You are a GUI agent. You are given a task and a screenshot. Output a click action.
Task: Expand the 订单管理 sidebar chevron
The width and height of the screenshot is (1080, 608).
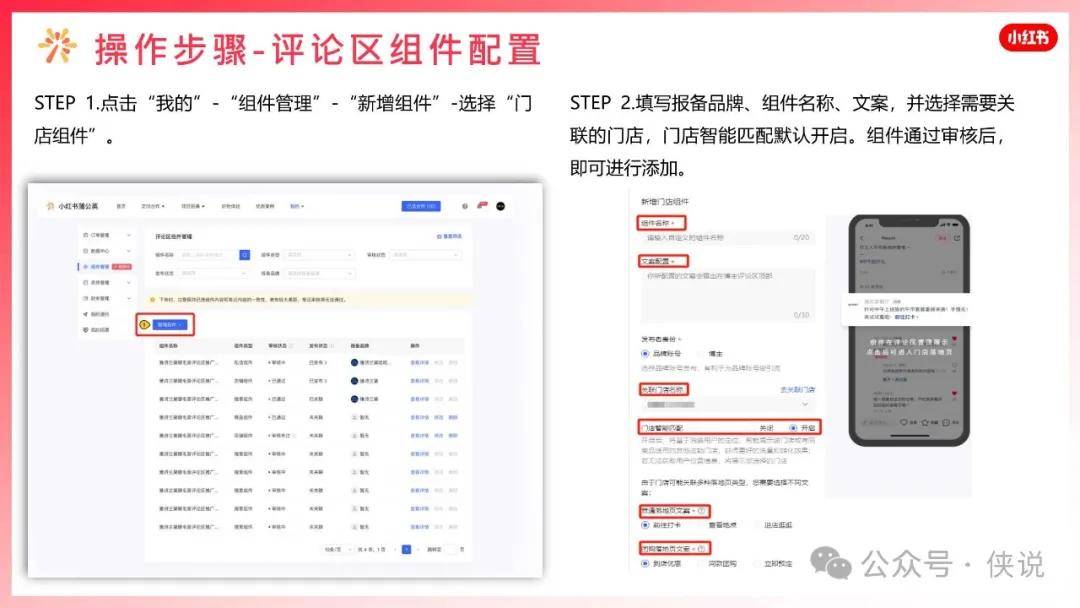[129, 235]
